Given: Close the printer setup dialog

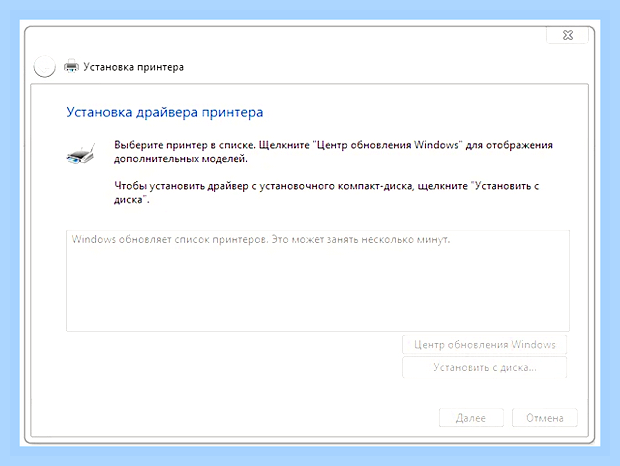Looking at the screenshot, I should pos(568,35).
